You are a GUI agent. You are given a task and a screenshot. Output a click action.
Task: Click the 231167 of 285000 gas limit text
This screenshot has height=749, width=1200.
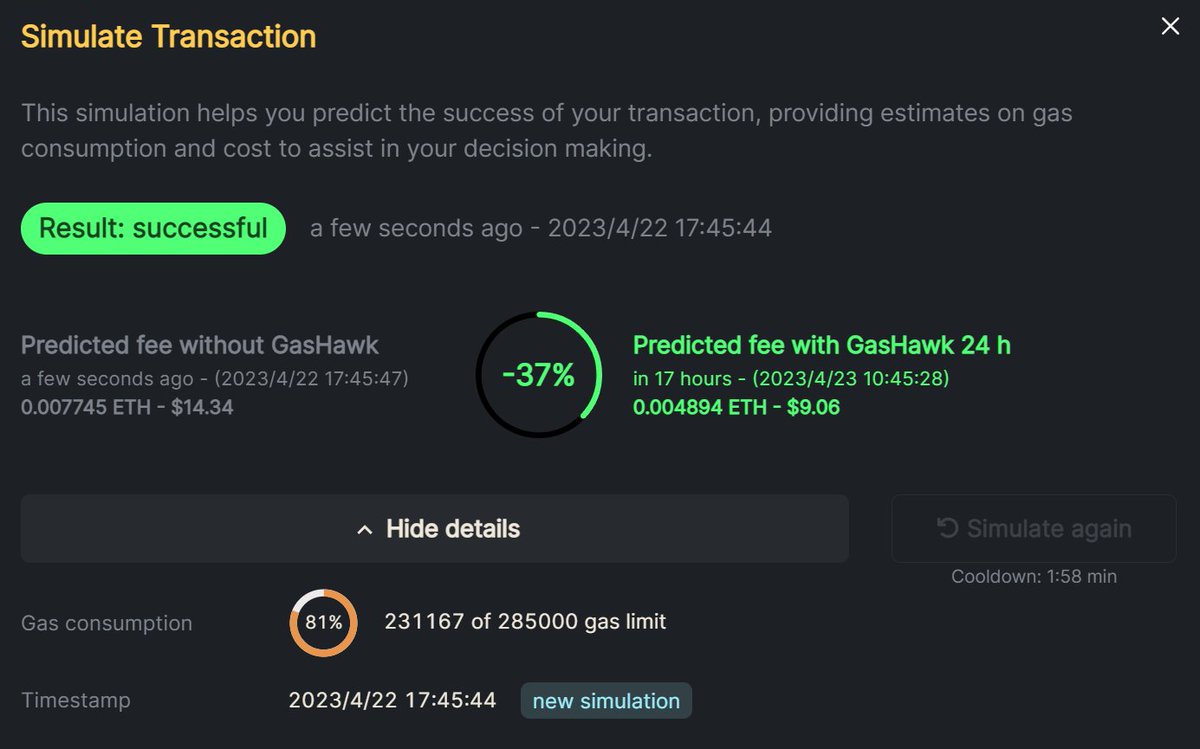525,622
